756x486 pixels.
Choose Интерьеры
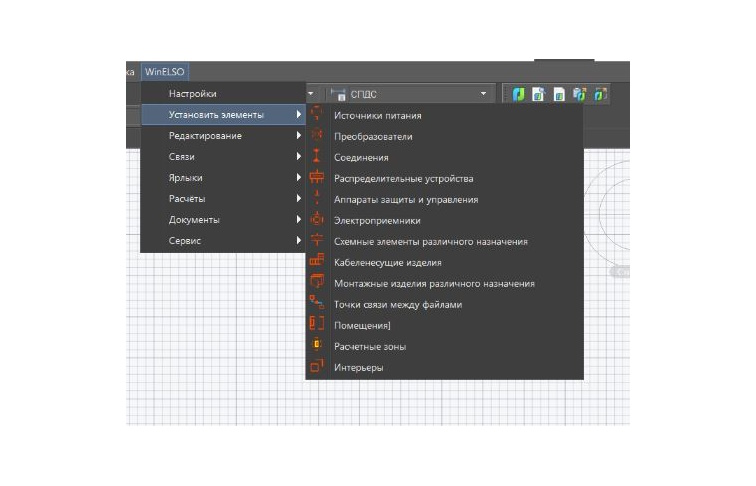(445, 367)
